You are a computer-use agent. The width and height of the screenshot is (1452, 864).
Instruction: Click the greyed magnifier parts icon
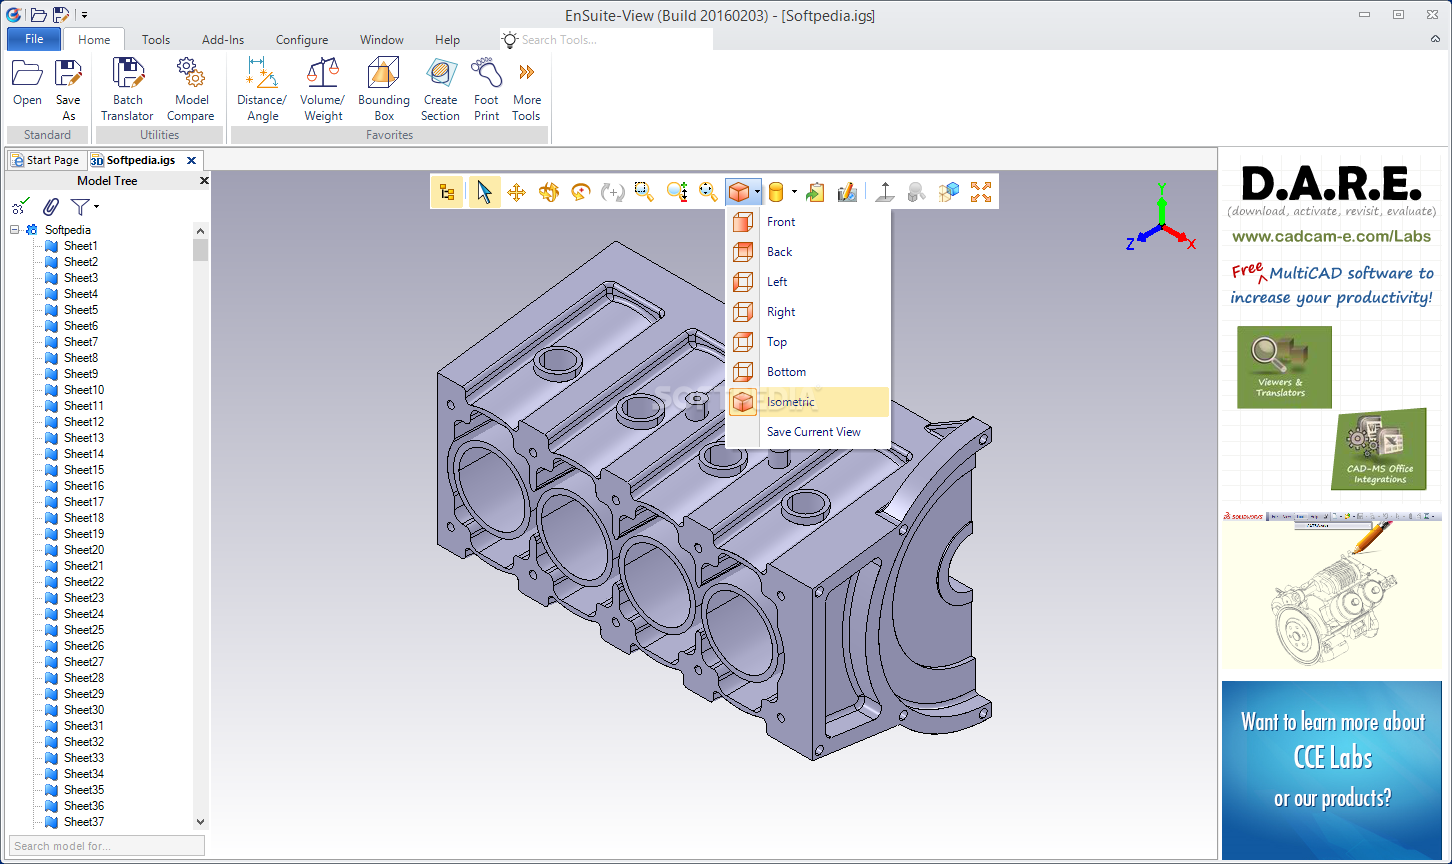point(917,192)
